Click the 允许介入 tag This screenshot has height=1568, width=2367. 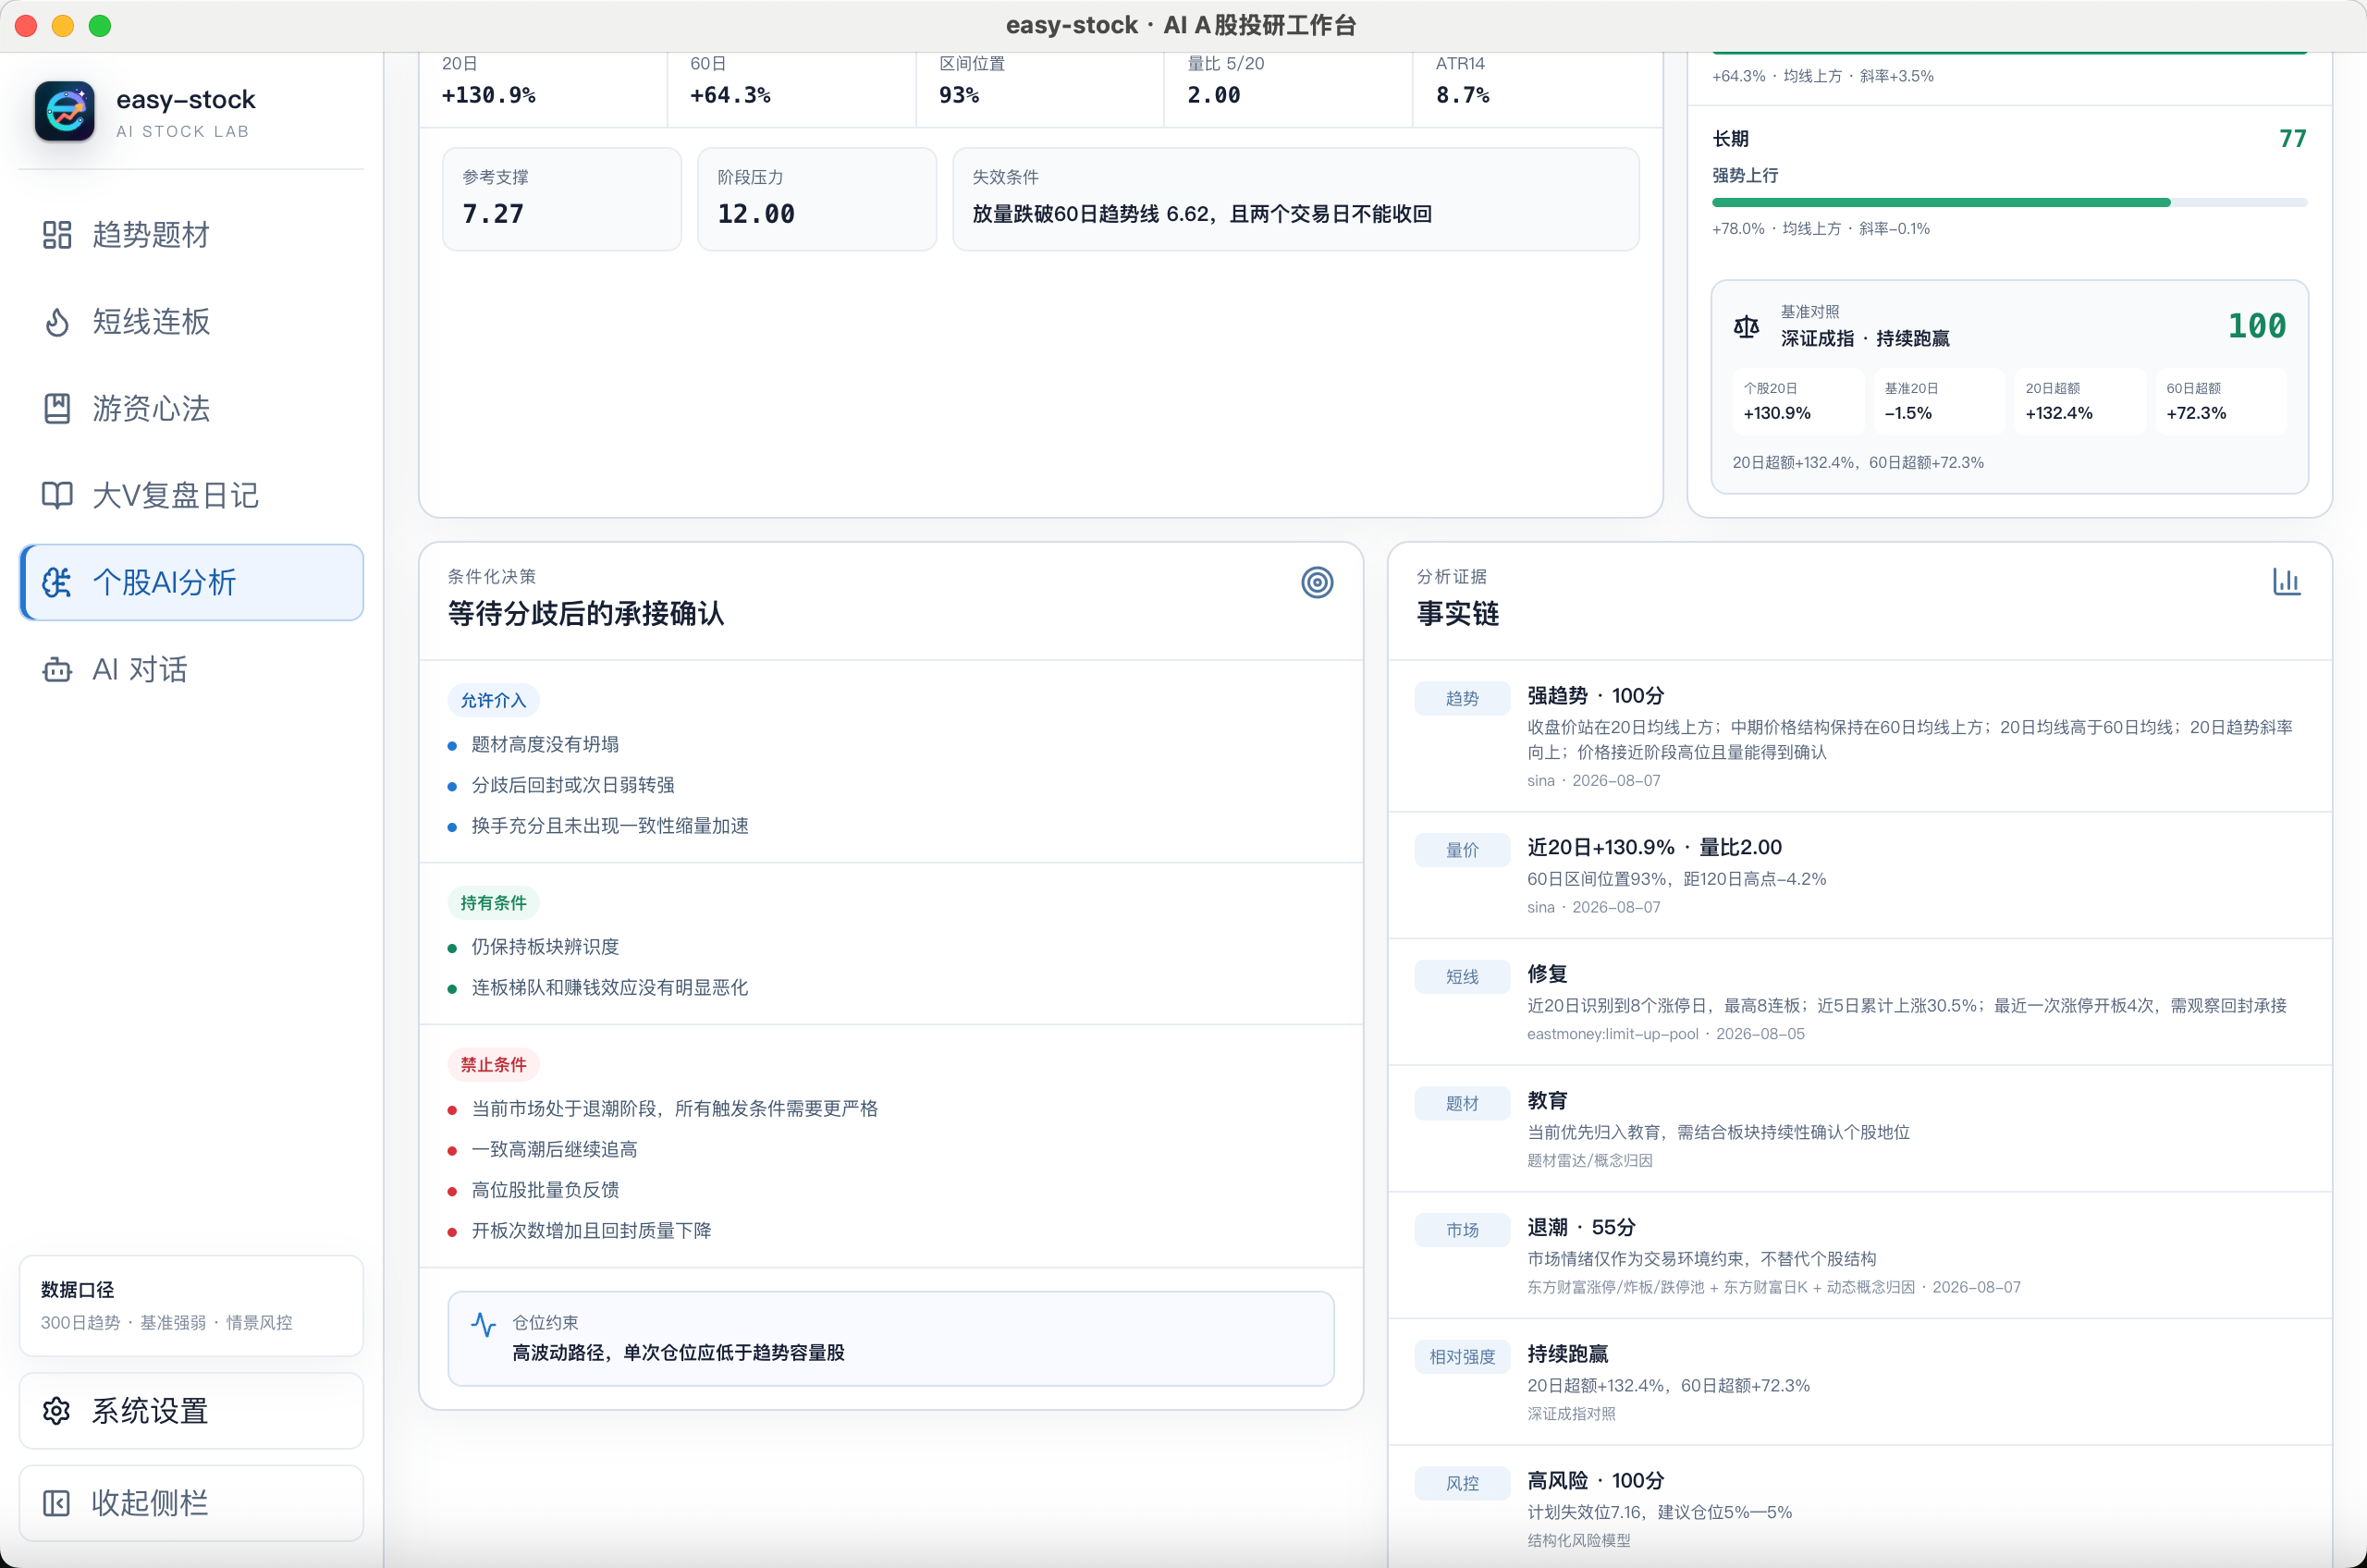493,700
